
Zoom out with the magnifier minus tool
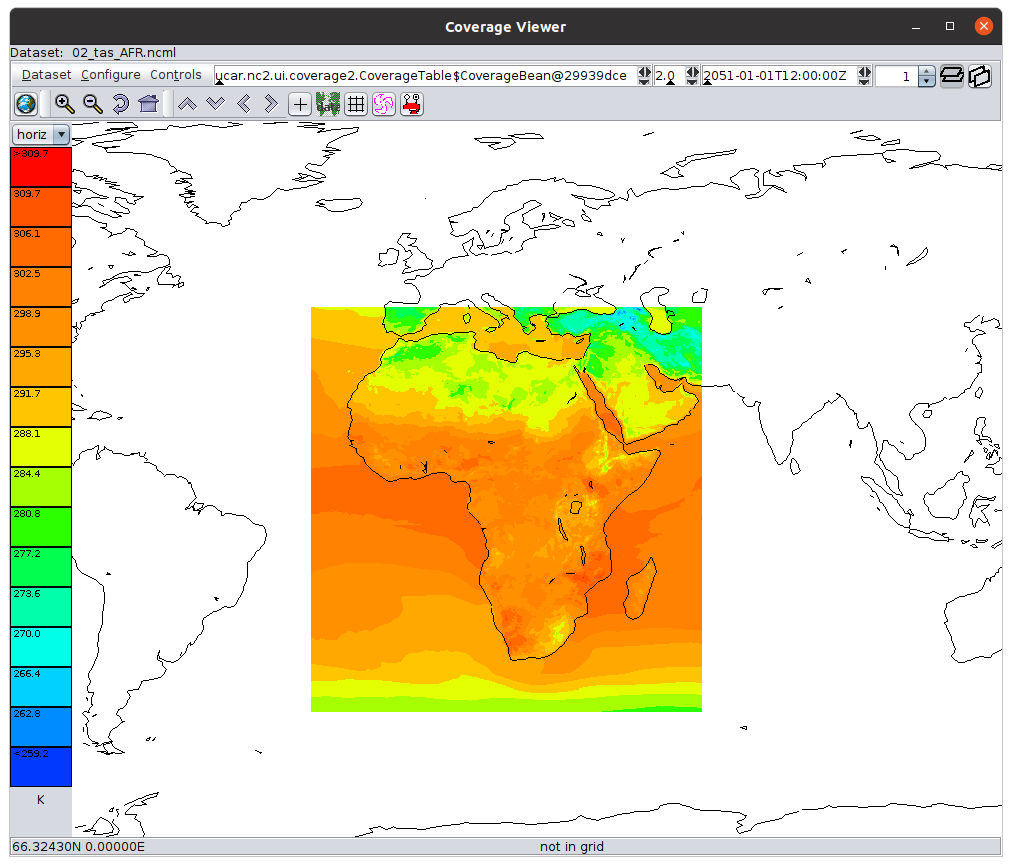point(93,104)
